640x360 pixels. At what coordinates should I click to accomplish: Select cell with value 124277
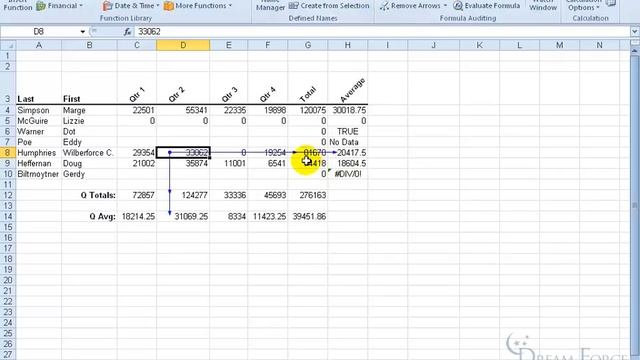tap(183, 195)
